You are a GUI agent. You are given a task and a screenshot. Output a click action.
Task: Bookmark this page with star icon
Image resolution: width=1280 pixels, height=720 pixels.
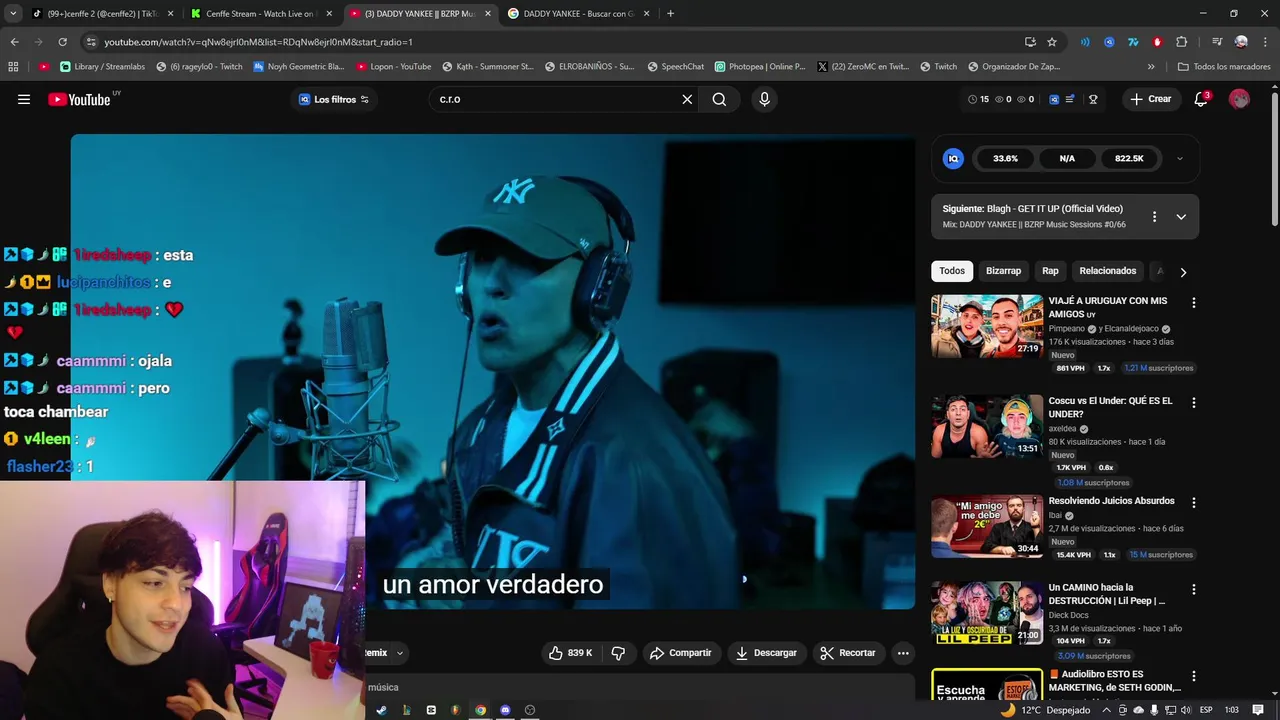point(1052,42)
